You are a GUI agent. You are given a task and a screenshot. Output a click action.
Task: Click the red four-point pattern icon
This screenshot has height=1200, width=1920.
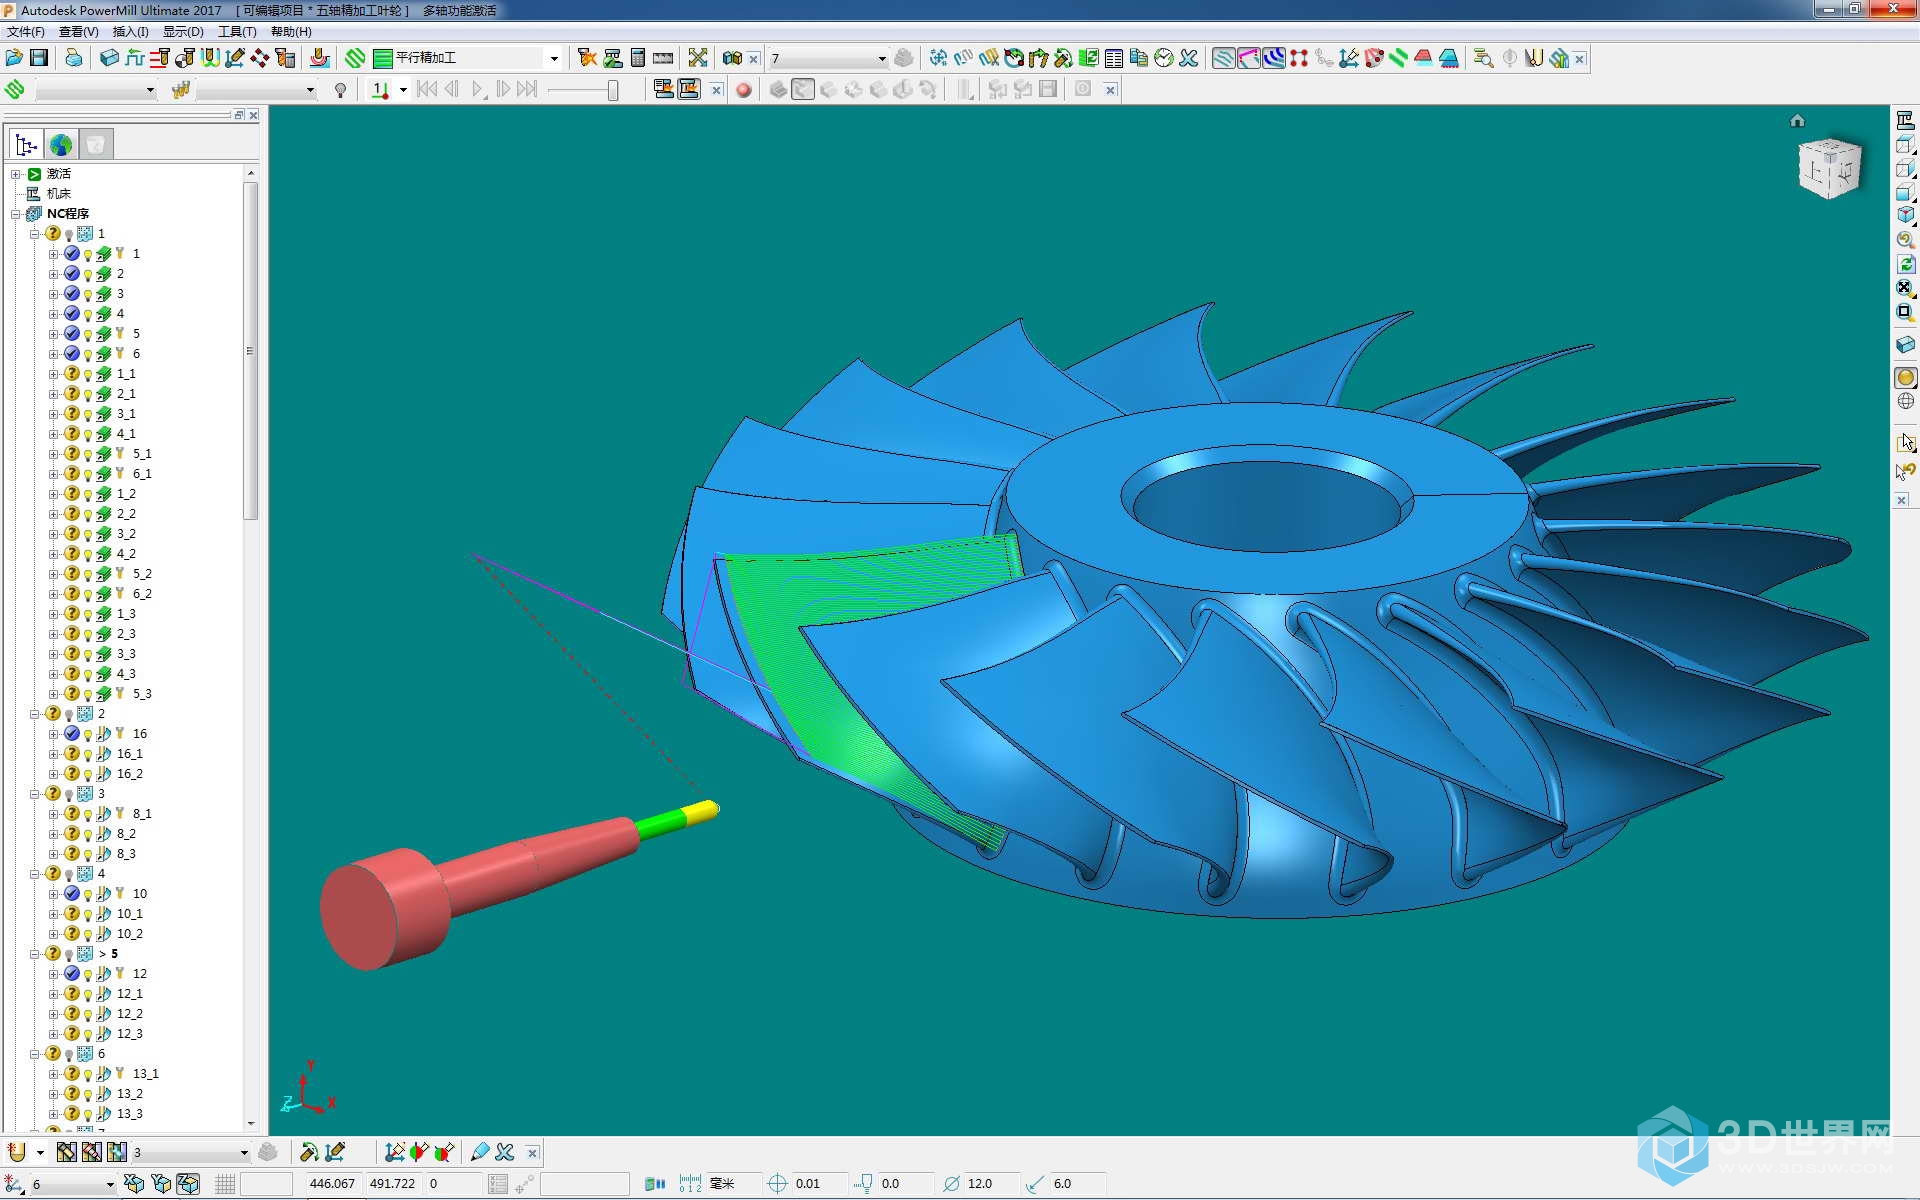[1298, 58]
